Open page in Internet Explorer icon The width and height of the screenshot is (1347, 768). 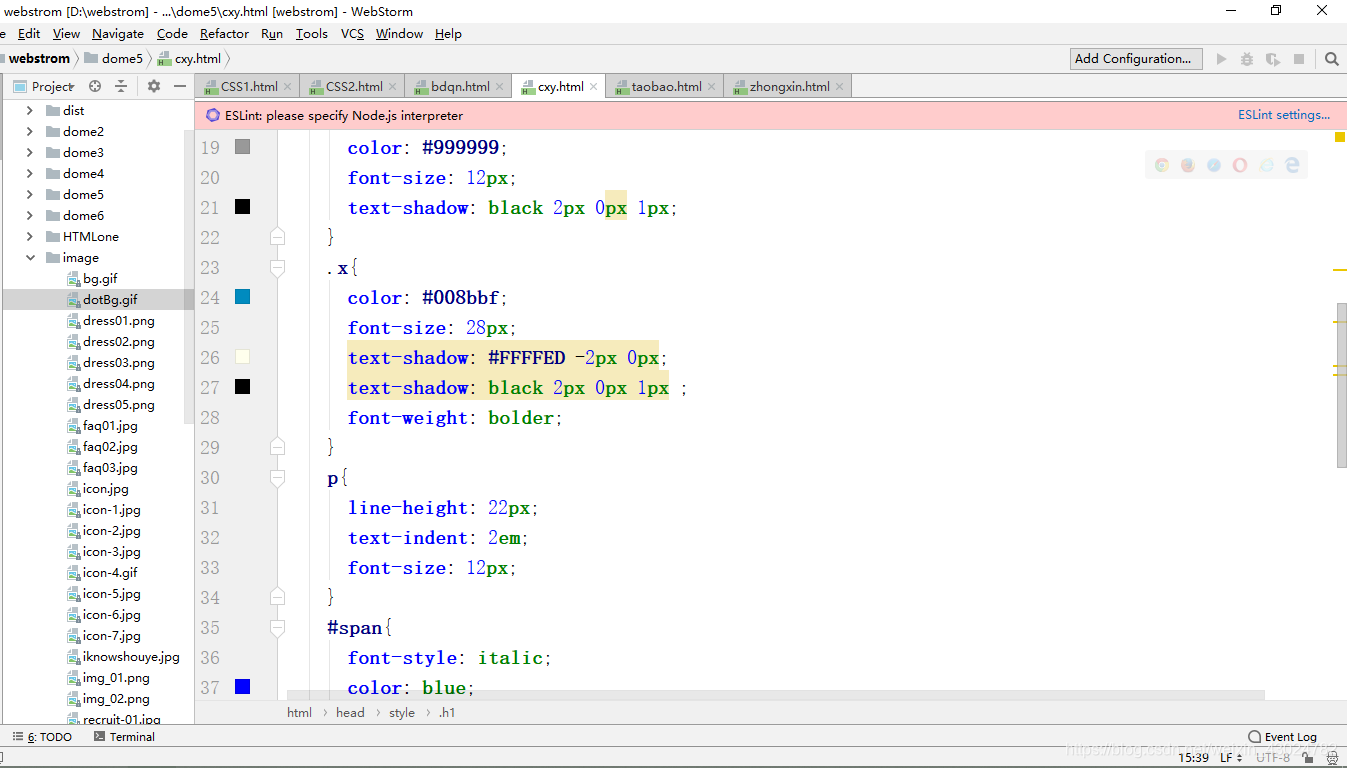click(x=1266, y=165)
